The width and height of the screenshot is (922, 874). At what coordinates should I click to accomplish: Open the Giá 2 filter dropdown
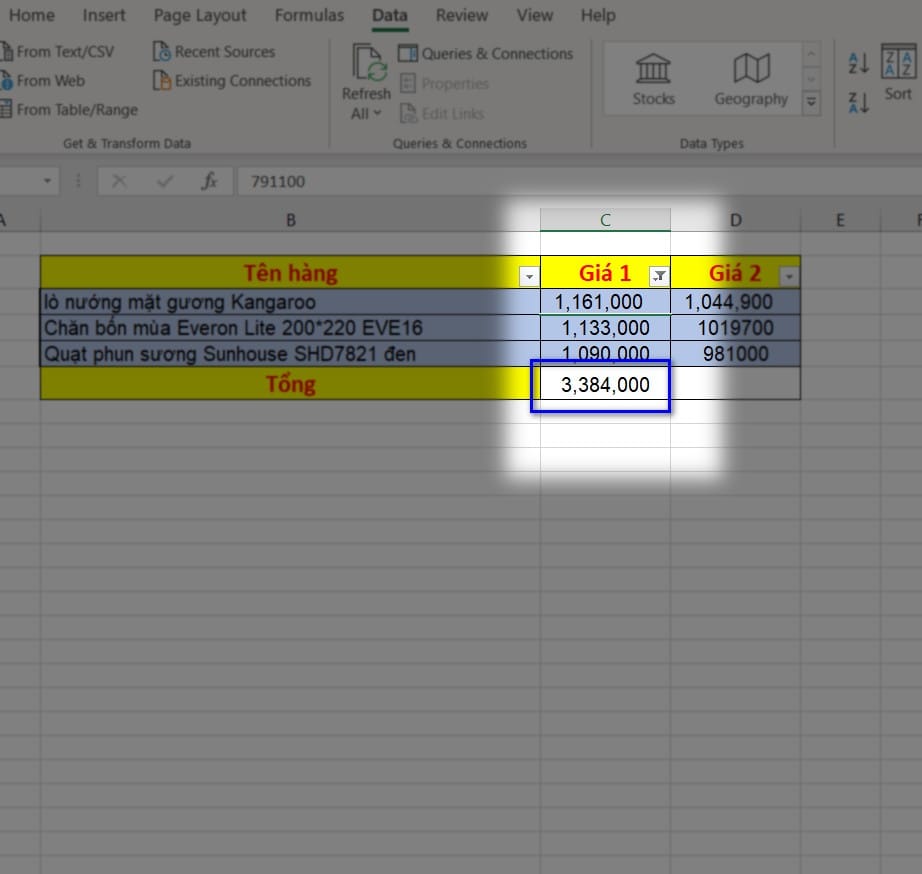pos(789,276)
